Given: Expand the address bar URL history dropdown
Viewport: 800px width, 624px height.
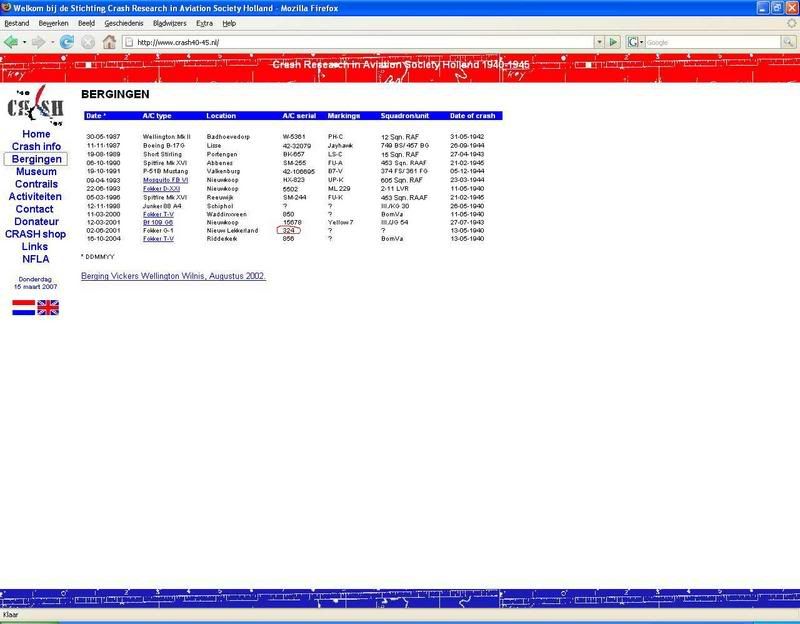Looking at the screenshot, I should tap(599, 42).
